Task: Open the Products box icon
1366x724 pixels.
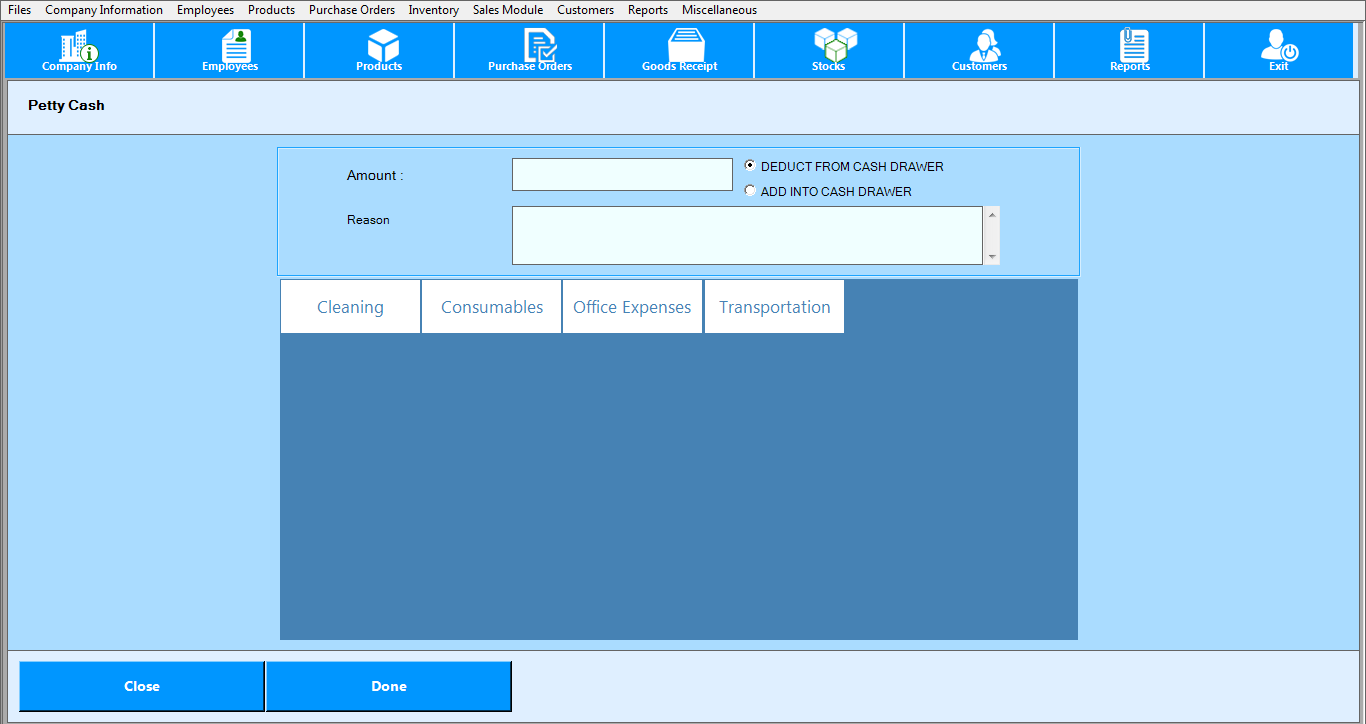Action: click(380, 48)
